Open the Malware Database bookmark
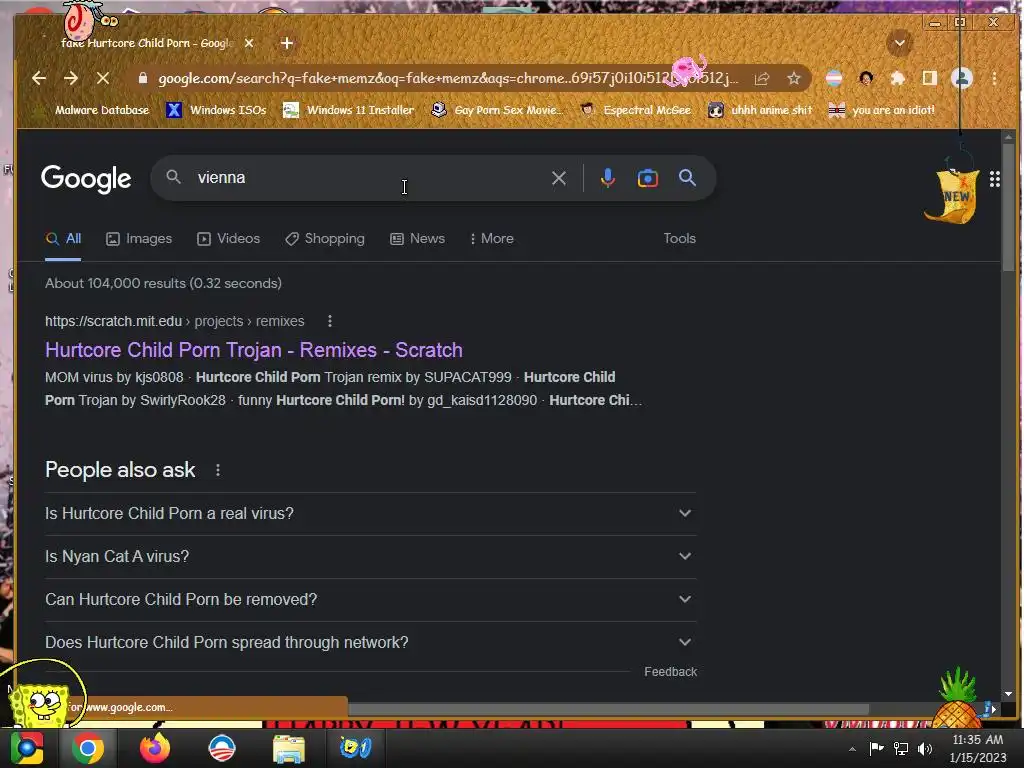 [x=93, y=110]
